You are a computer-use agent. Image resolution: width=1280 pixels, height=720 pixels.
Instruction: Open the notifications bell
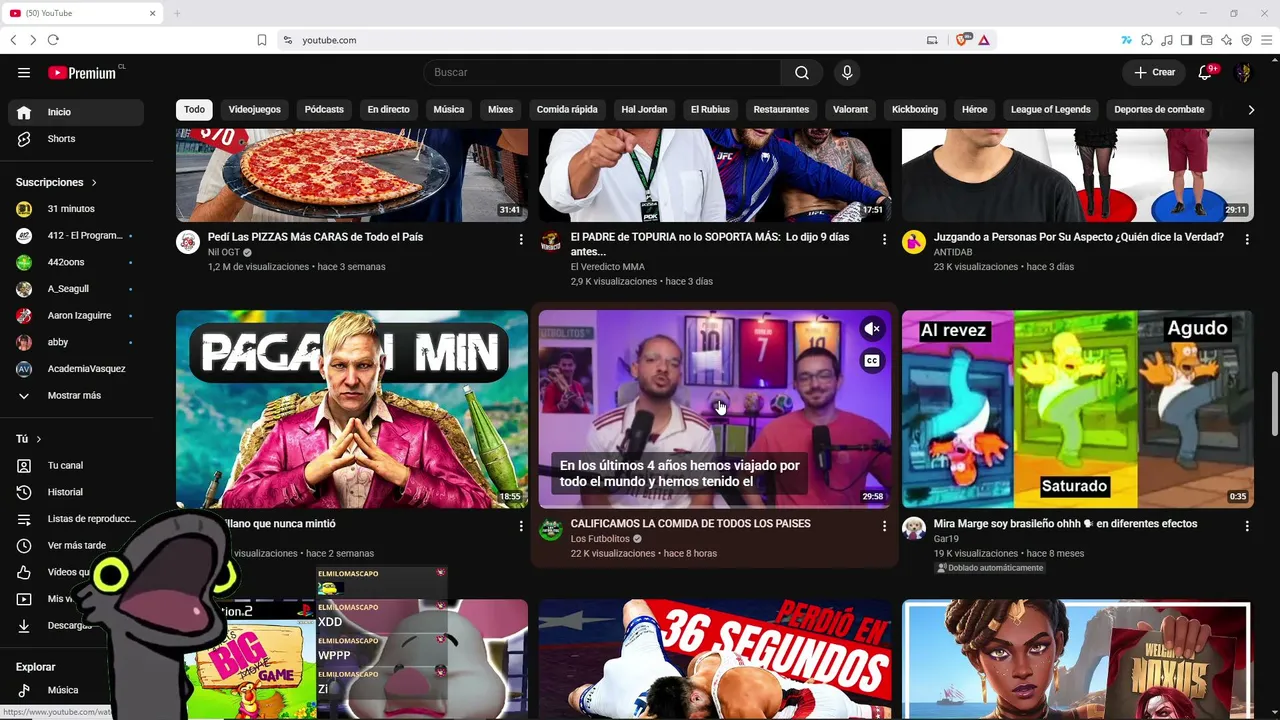(1205, 73)
